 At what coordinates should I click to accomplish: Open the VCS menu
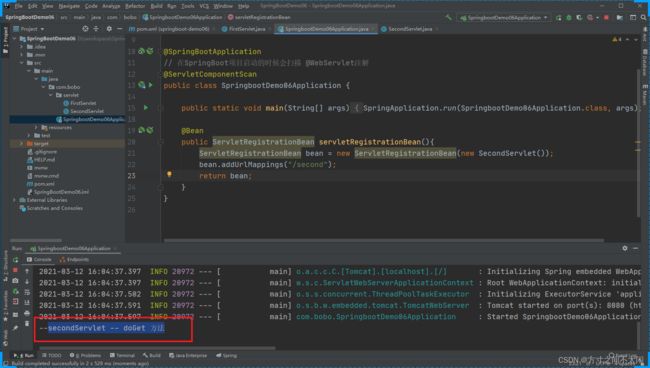pos(204,6)
